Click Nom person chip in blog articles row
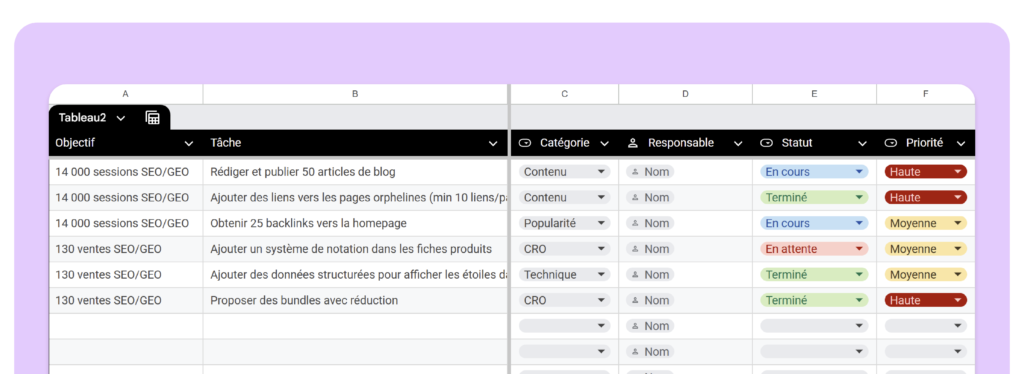The width and height of the screenshot is (1024, 374). pyautogui.click(x=650, y=172)
